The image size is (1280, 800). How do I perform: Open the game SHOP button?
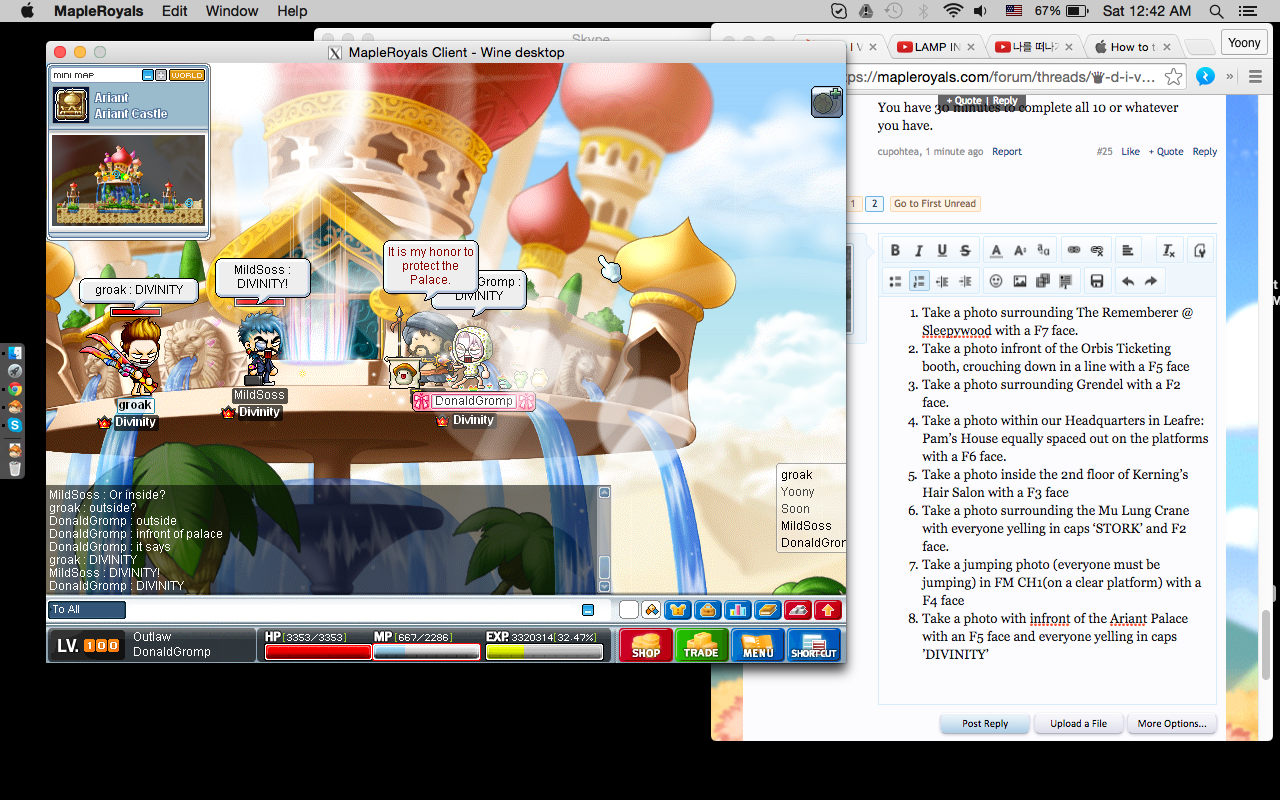[645, 645]
